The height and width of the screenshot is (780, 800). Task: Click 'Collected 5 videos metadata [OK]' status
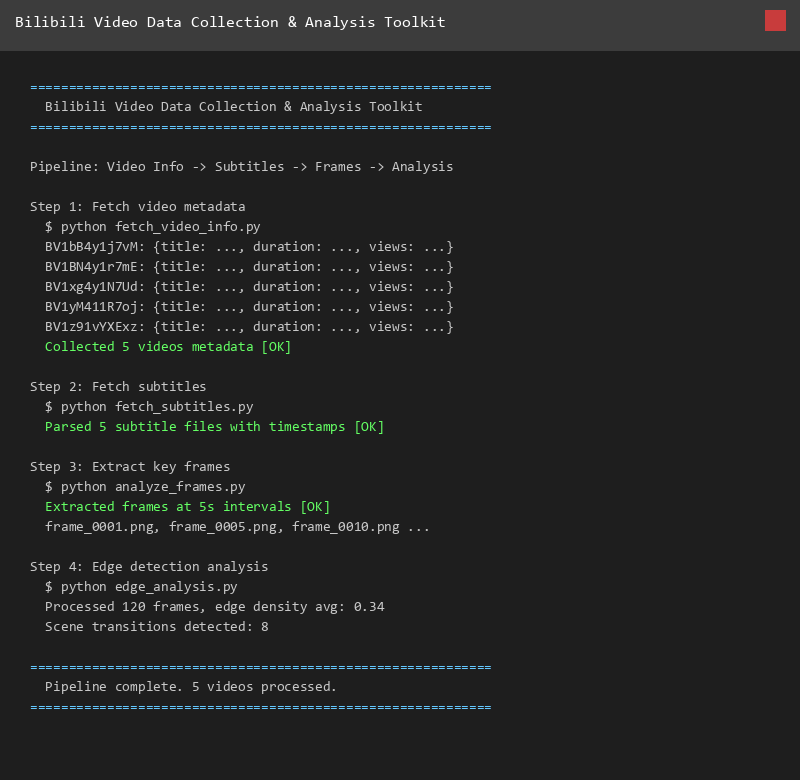click(168, 347)
